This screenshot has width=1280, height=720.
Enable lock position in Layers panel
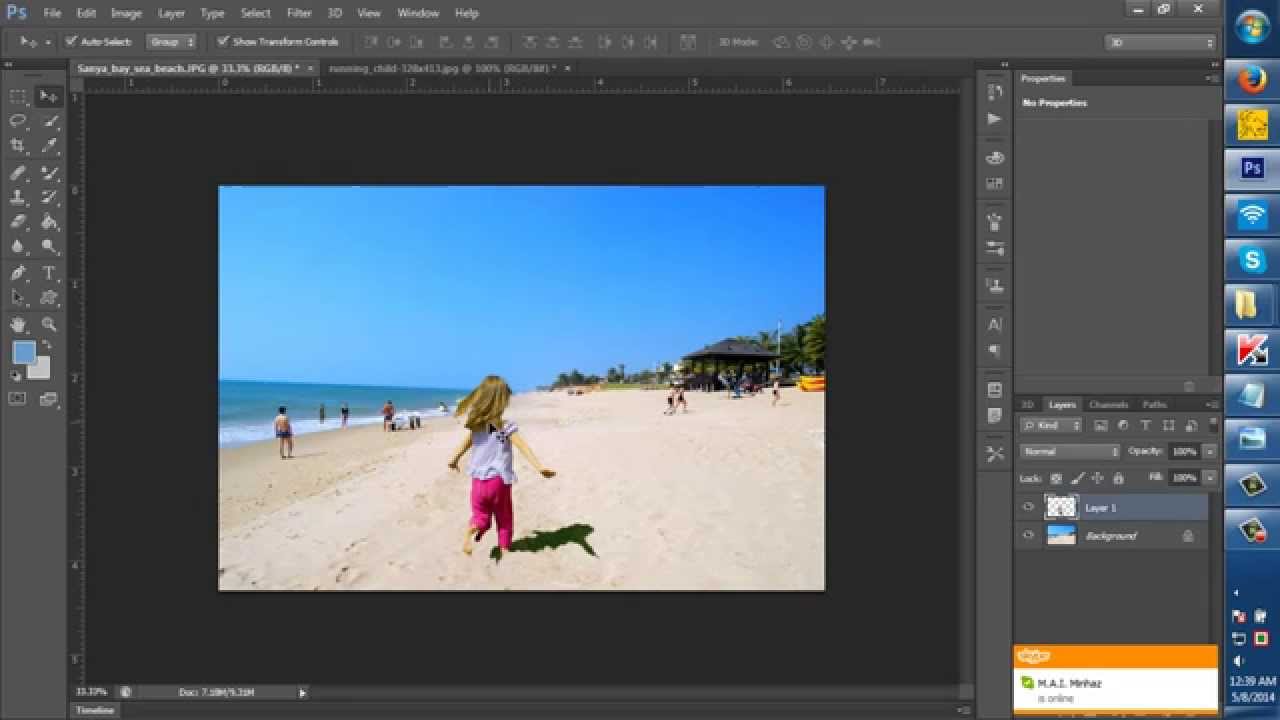pos(1097,478)
